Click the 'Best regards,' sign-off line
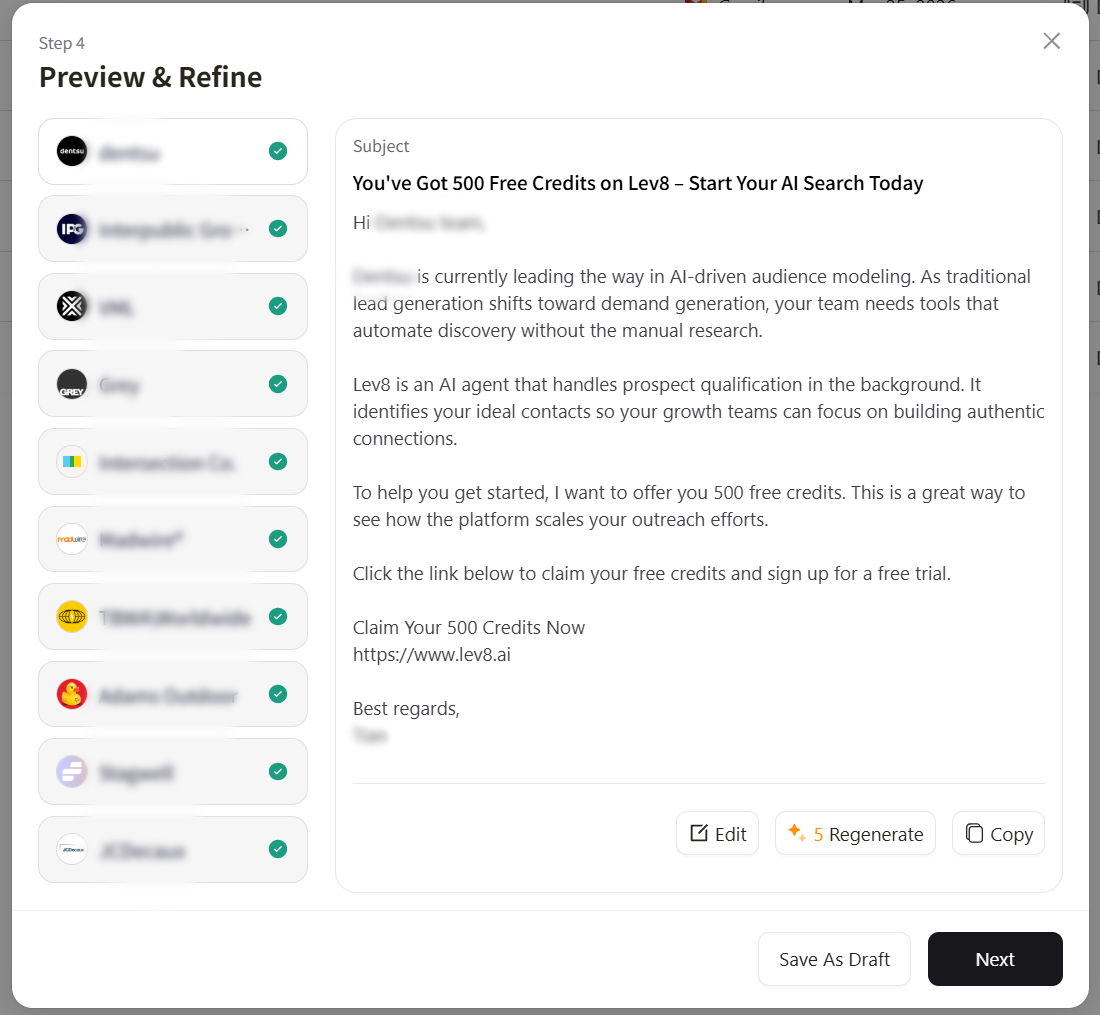 point(406,709)
